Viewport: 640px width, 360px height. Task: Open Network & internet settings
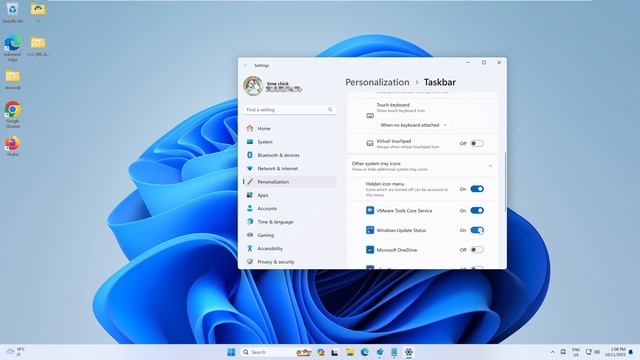pyautogui.click(x=290, y=168)
